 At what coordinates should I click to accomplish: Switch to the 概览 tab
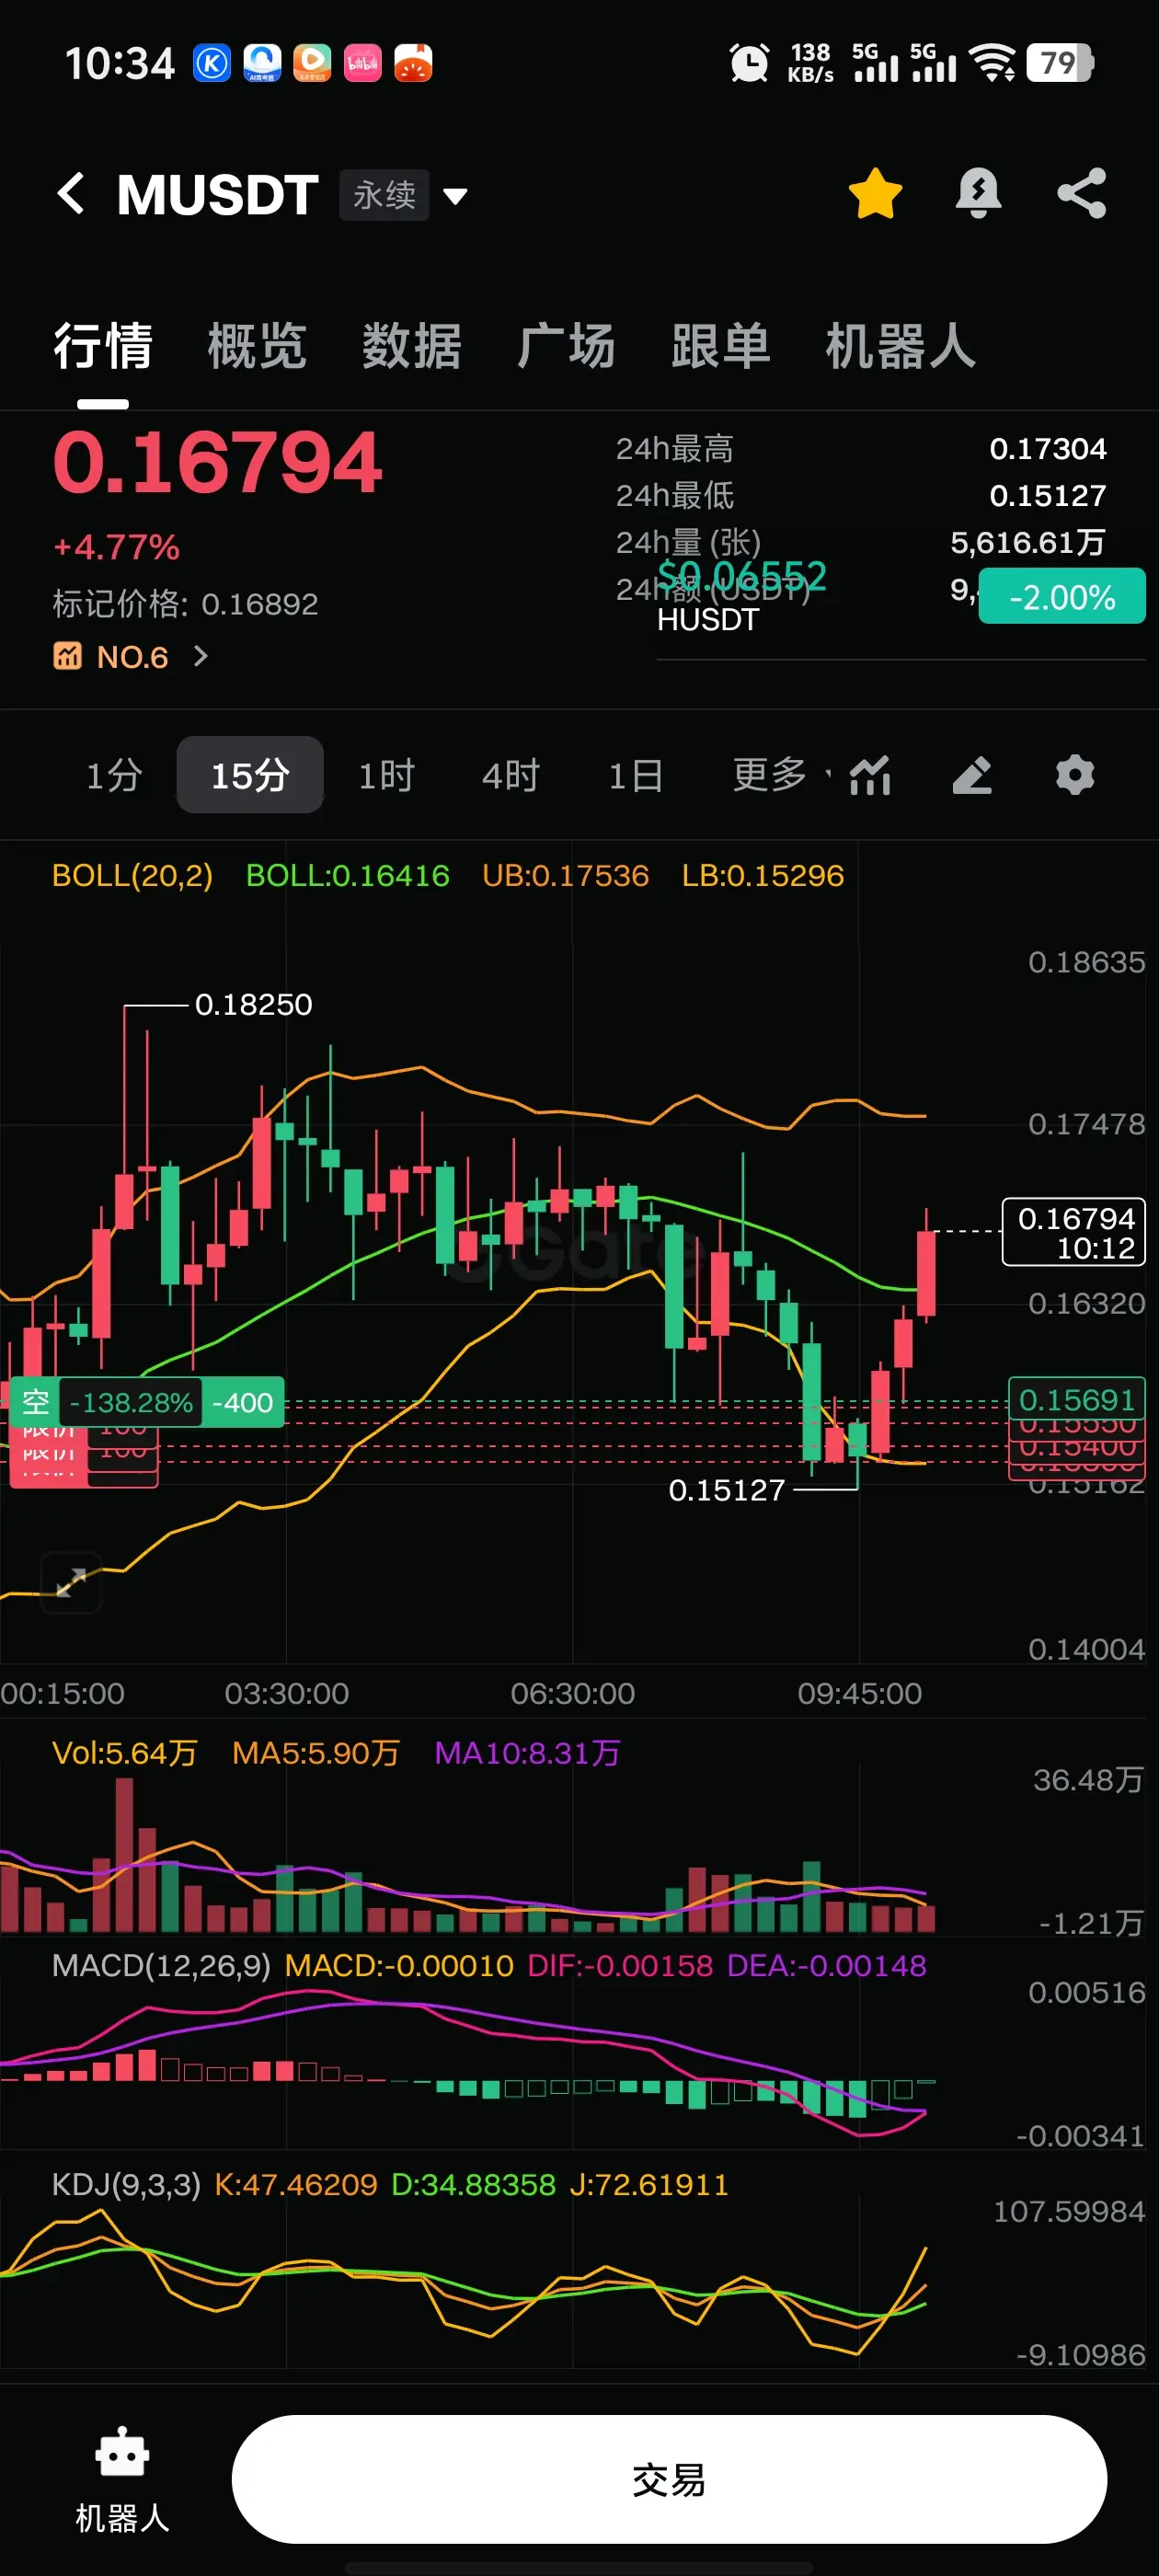pyautogui.click(x=257, y=346)
